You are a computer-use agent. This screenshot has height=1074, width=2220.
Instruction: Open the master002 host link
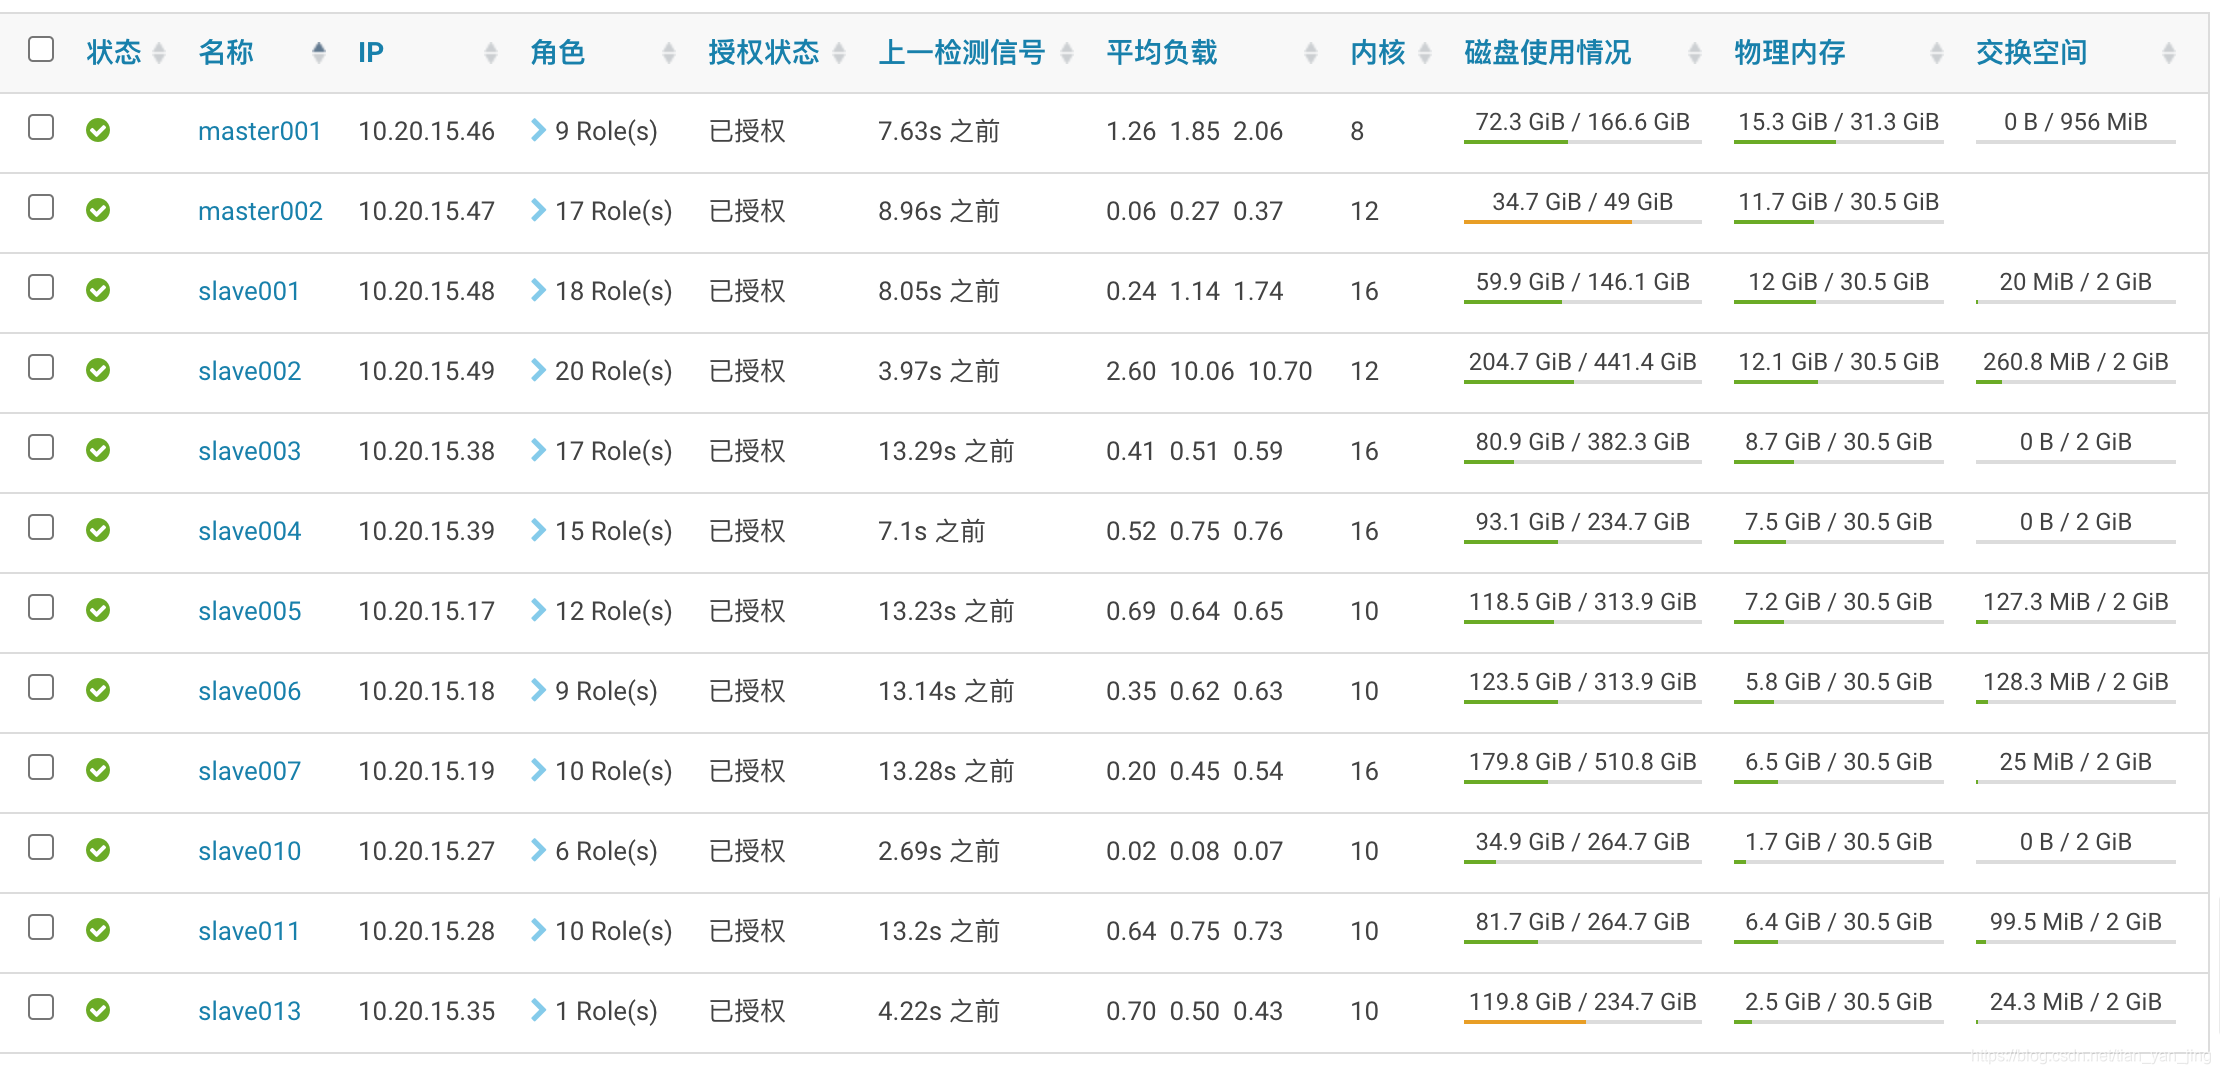tap(260, 211)
